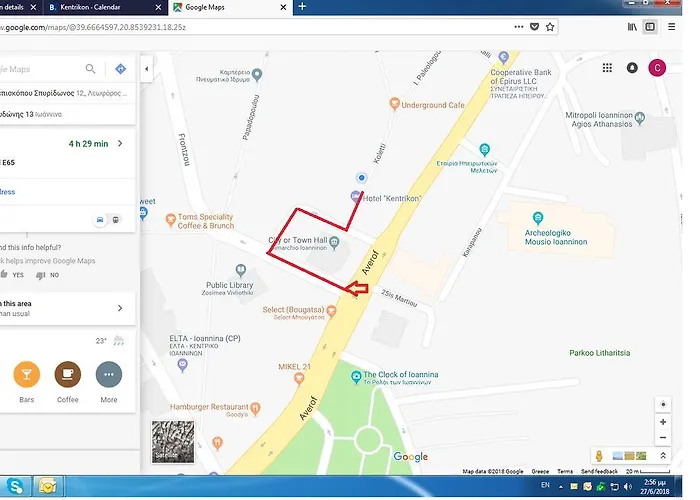Expand the imagery strip double chevron
The height and width of the screenshot is (500, 700).
point(663,456)
